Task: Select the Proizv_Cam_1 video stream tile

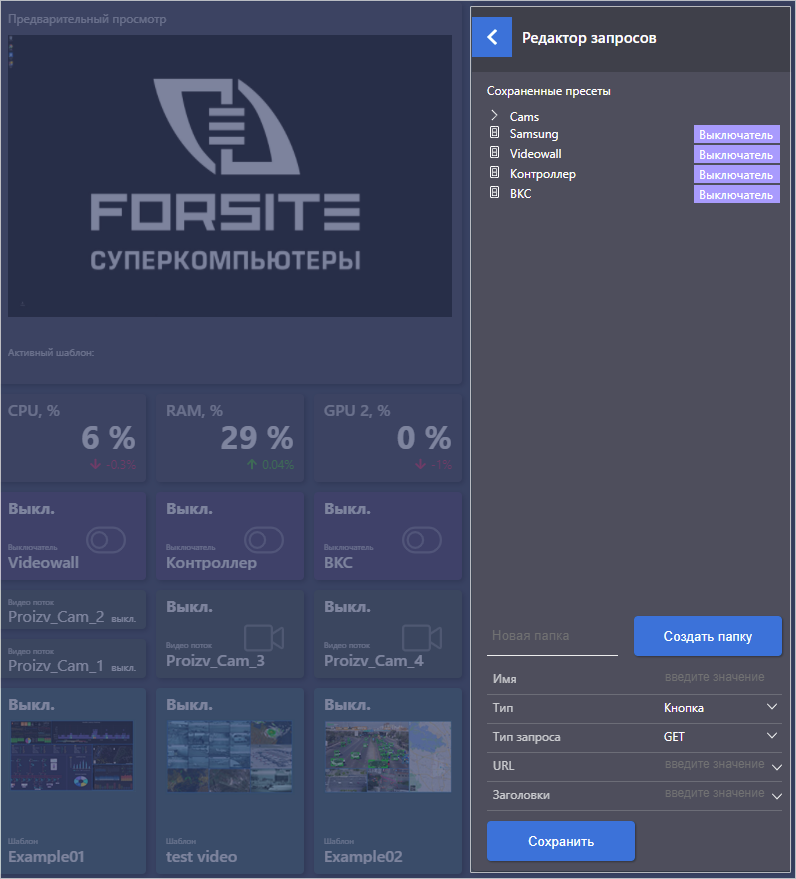Action: [73, 659]
